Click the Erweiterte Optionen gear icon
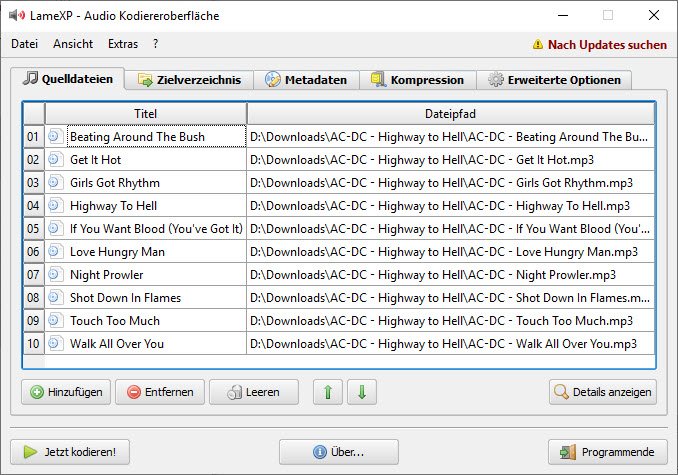The height and width of the screenshot is (475, 678). point(496,80)
